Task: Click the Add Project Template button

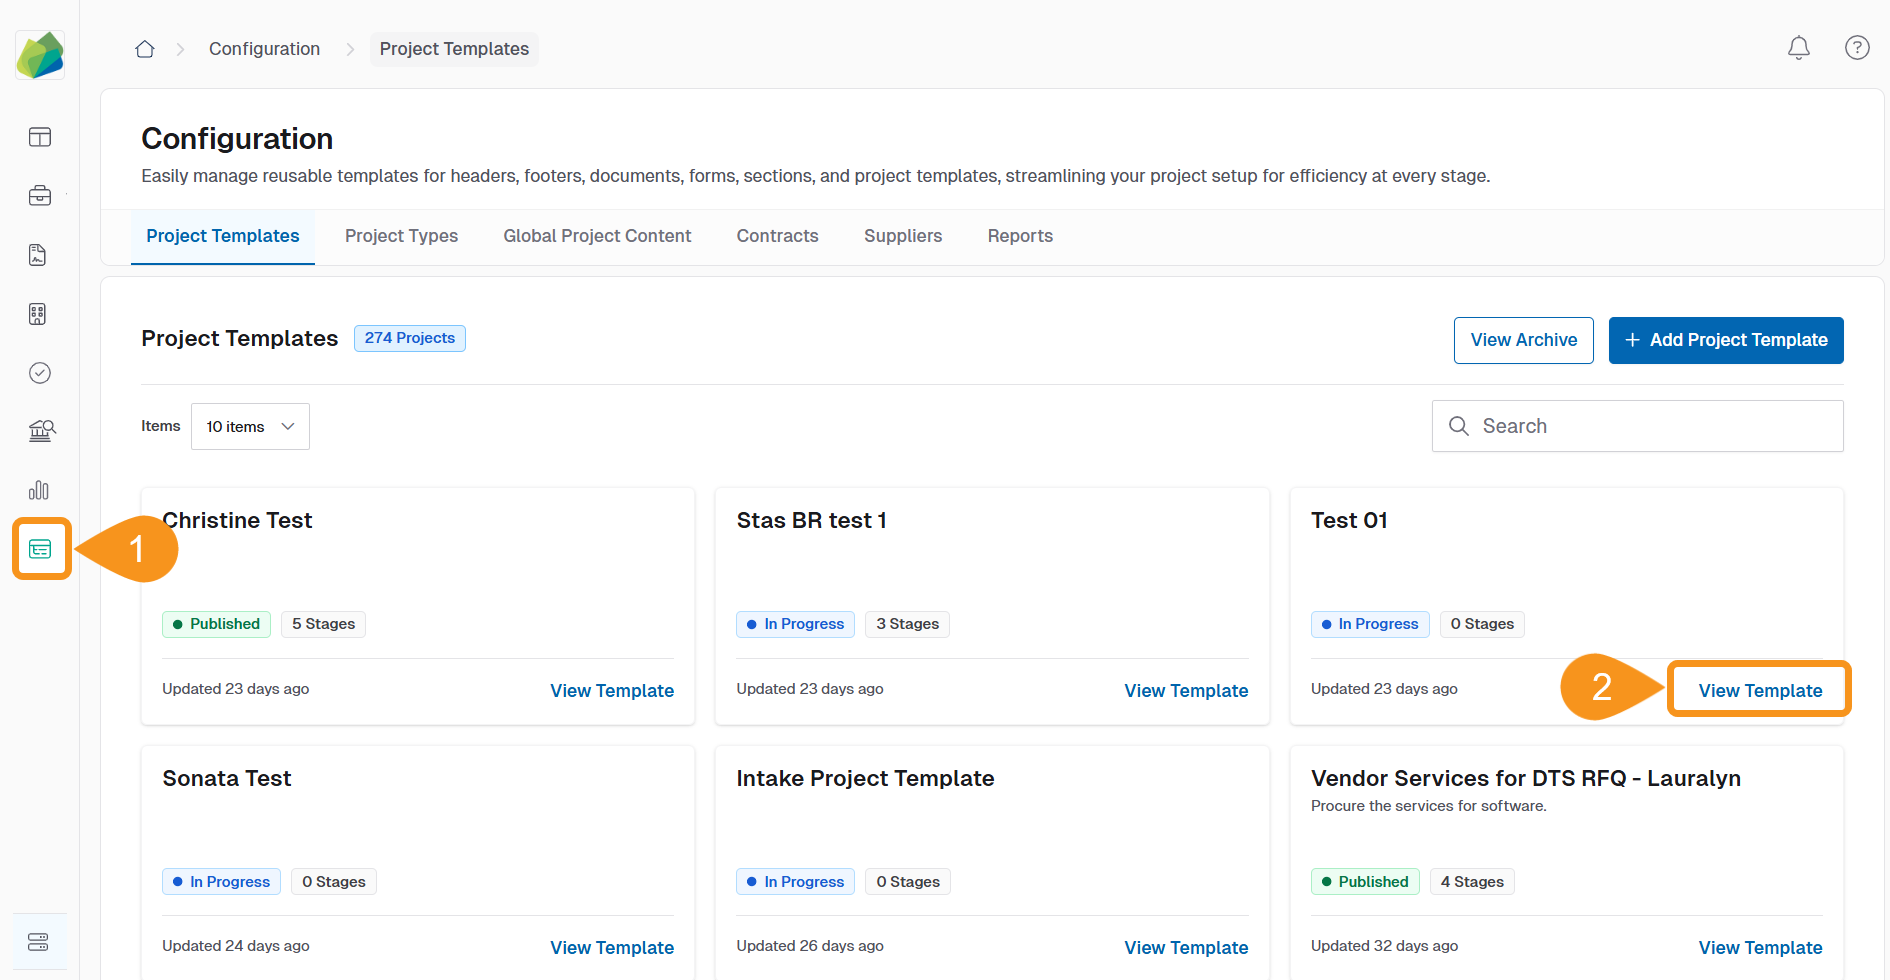Action: tap(1726, 340)
